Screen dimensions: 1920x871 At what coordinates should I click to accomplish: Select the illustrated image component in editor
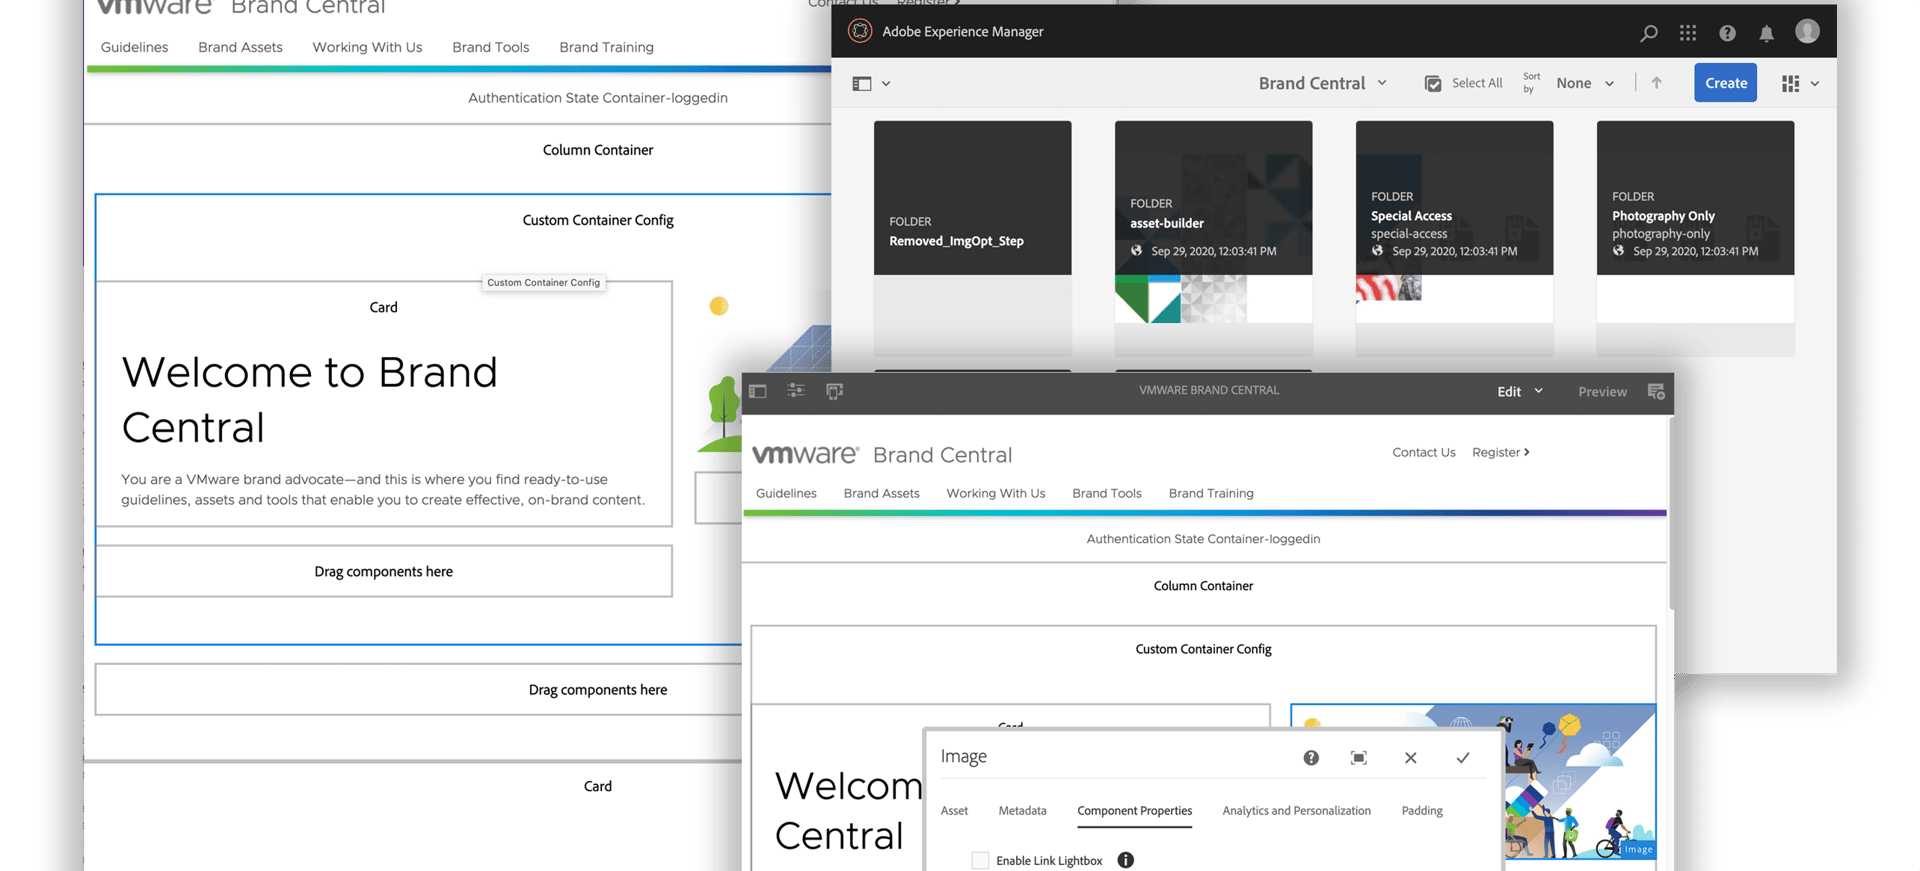point(1580,782)
